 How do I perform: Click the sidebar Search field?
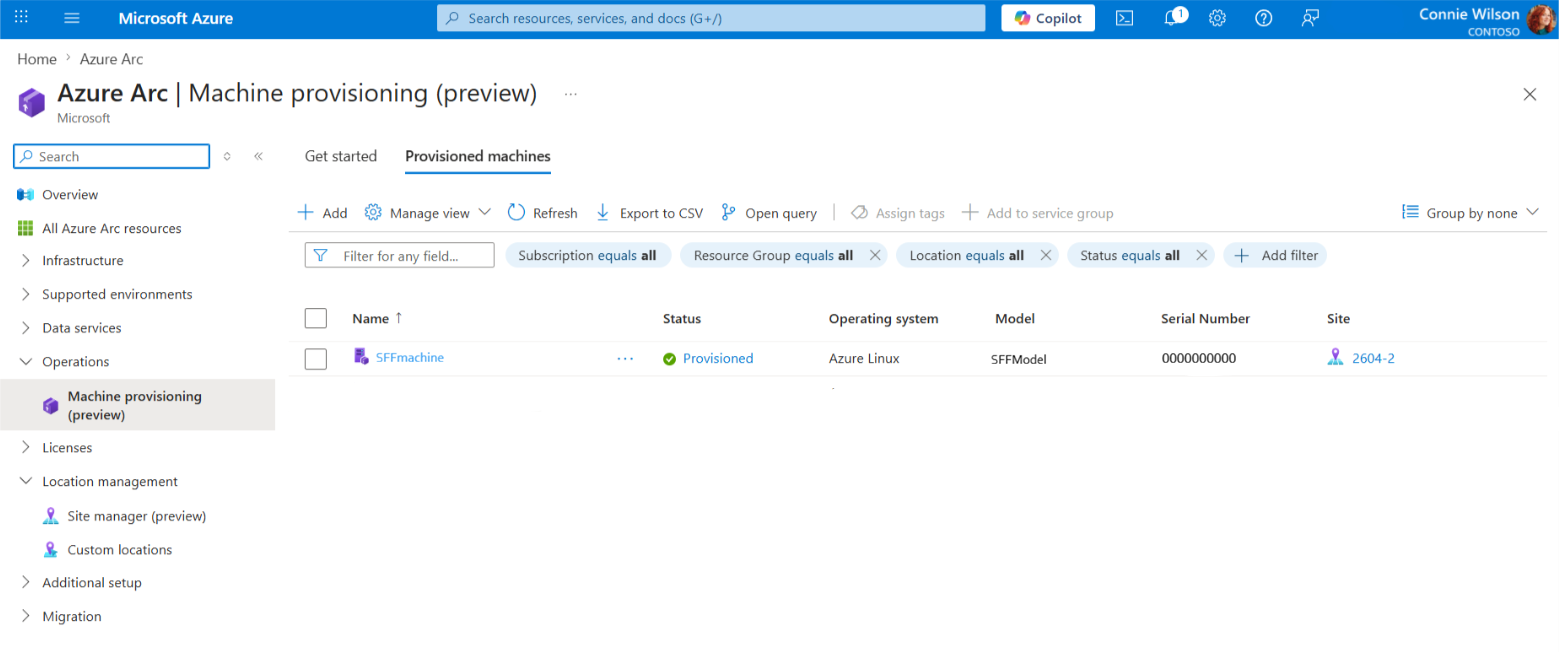[112, 156]
